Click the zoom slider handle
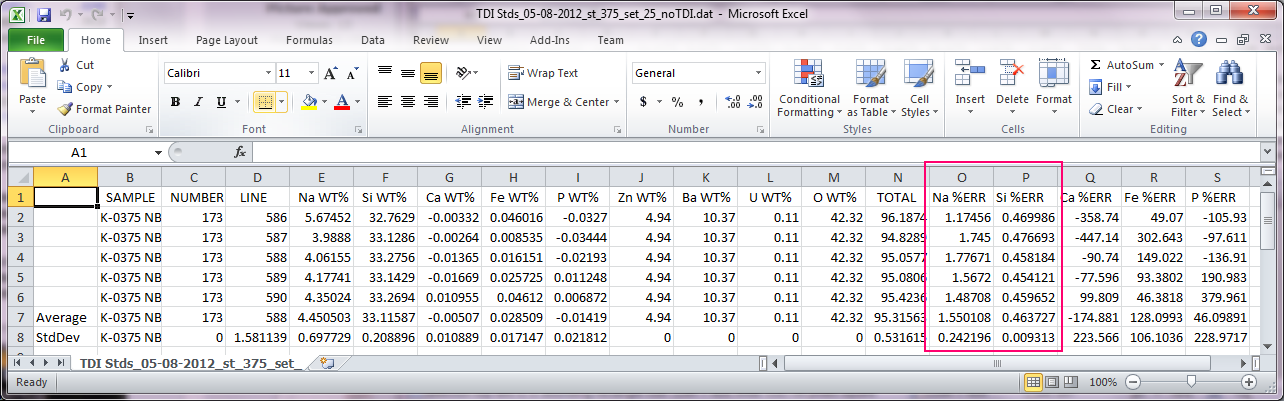The image size is (1284, 401). click(x=1190, y=383)
